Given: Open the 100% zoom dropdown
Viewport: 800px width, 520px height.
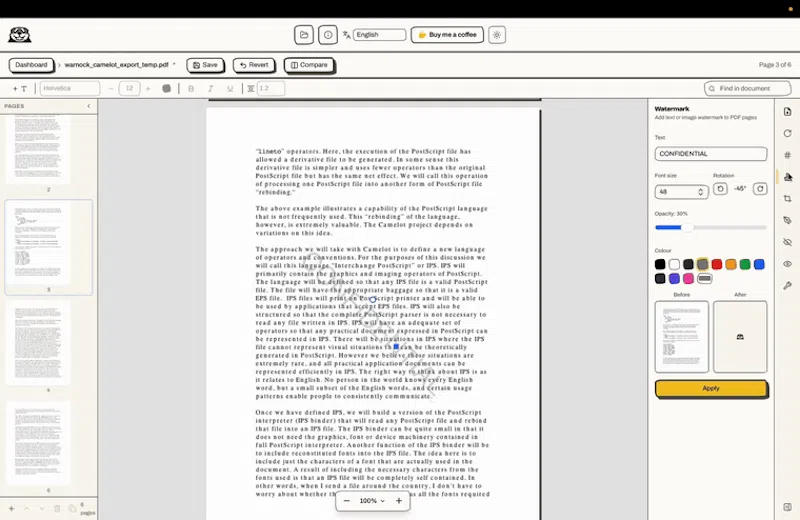Looking at the screenshot, I should 372,501.
